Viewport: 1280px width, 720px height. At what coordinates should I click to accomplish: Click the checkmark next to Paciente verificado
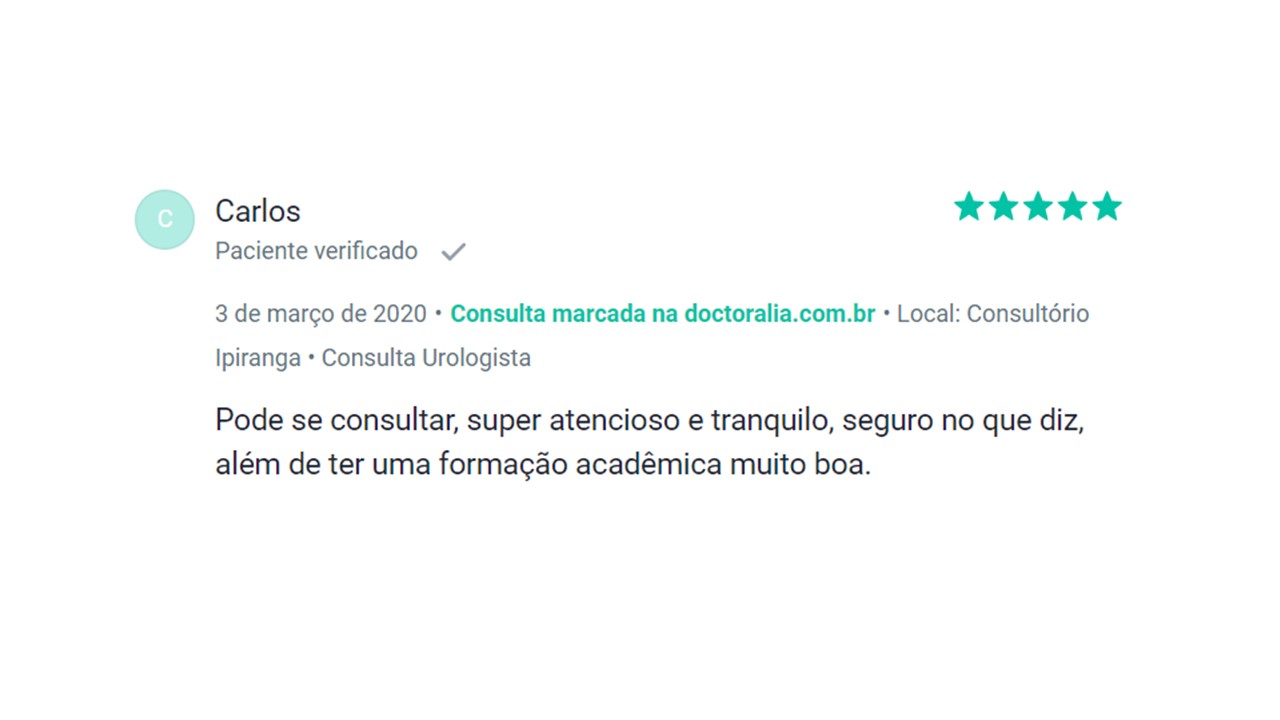pyautogui.click(x=453, y=251)
